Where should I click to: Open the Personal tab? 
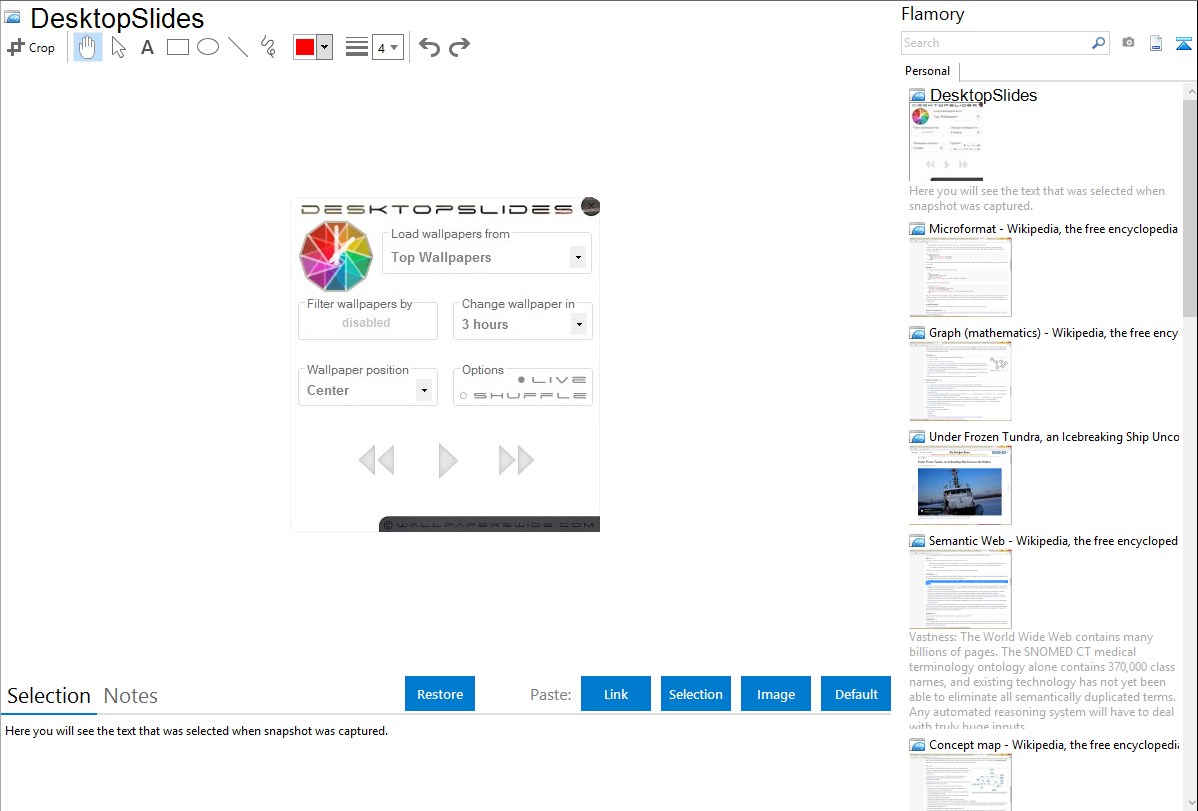[928, 71]
